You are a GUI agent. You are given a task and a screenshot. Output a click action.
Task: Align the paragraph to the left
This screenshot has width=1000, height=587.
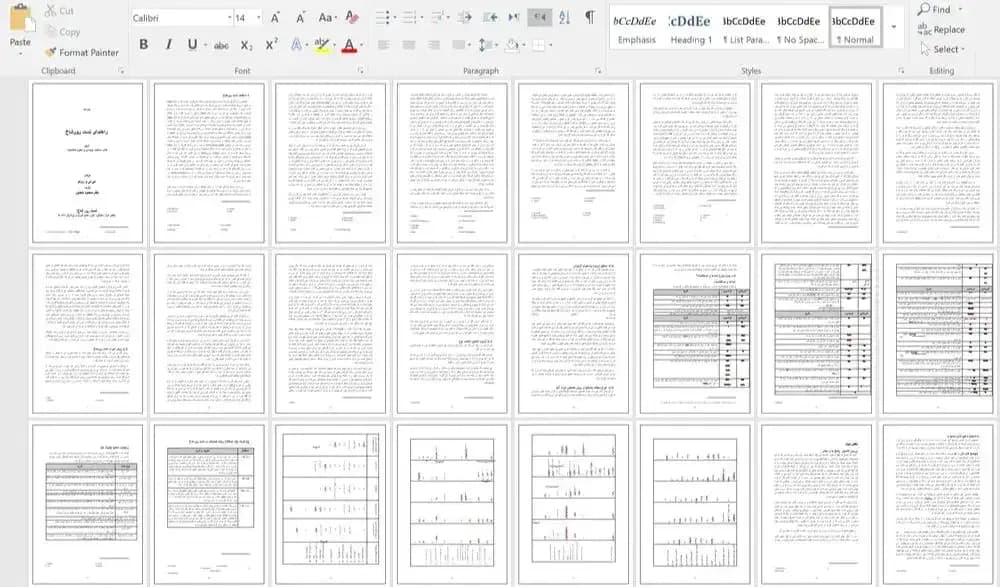(383, 45)
